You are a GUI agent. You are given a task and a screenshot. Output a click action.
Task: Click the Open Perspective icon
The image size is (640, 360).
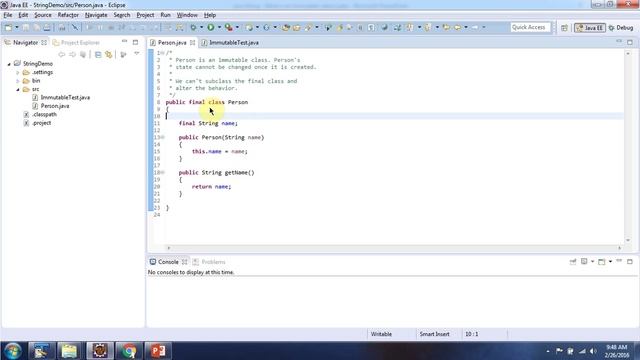[564, 28]
